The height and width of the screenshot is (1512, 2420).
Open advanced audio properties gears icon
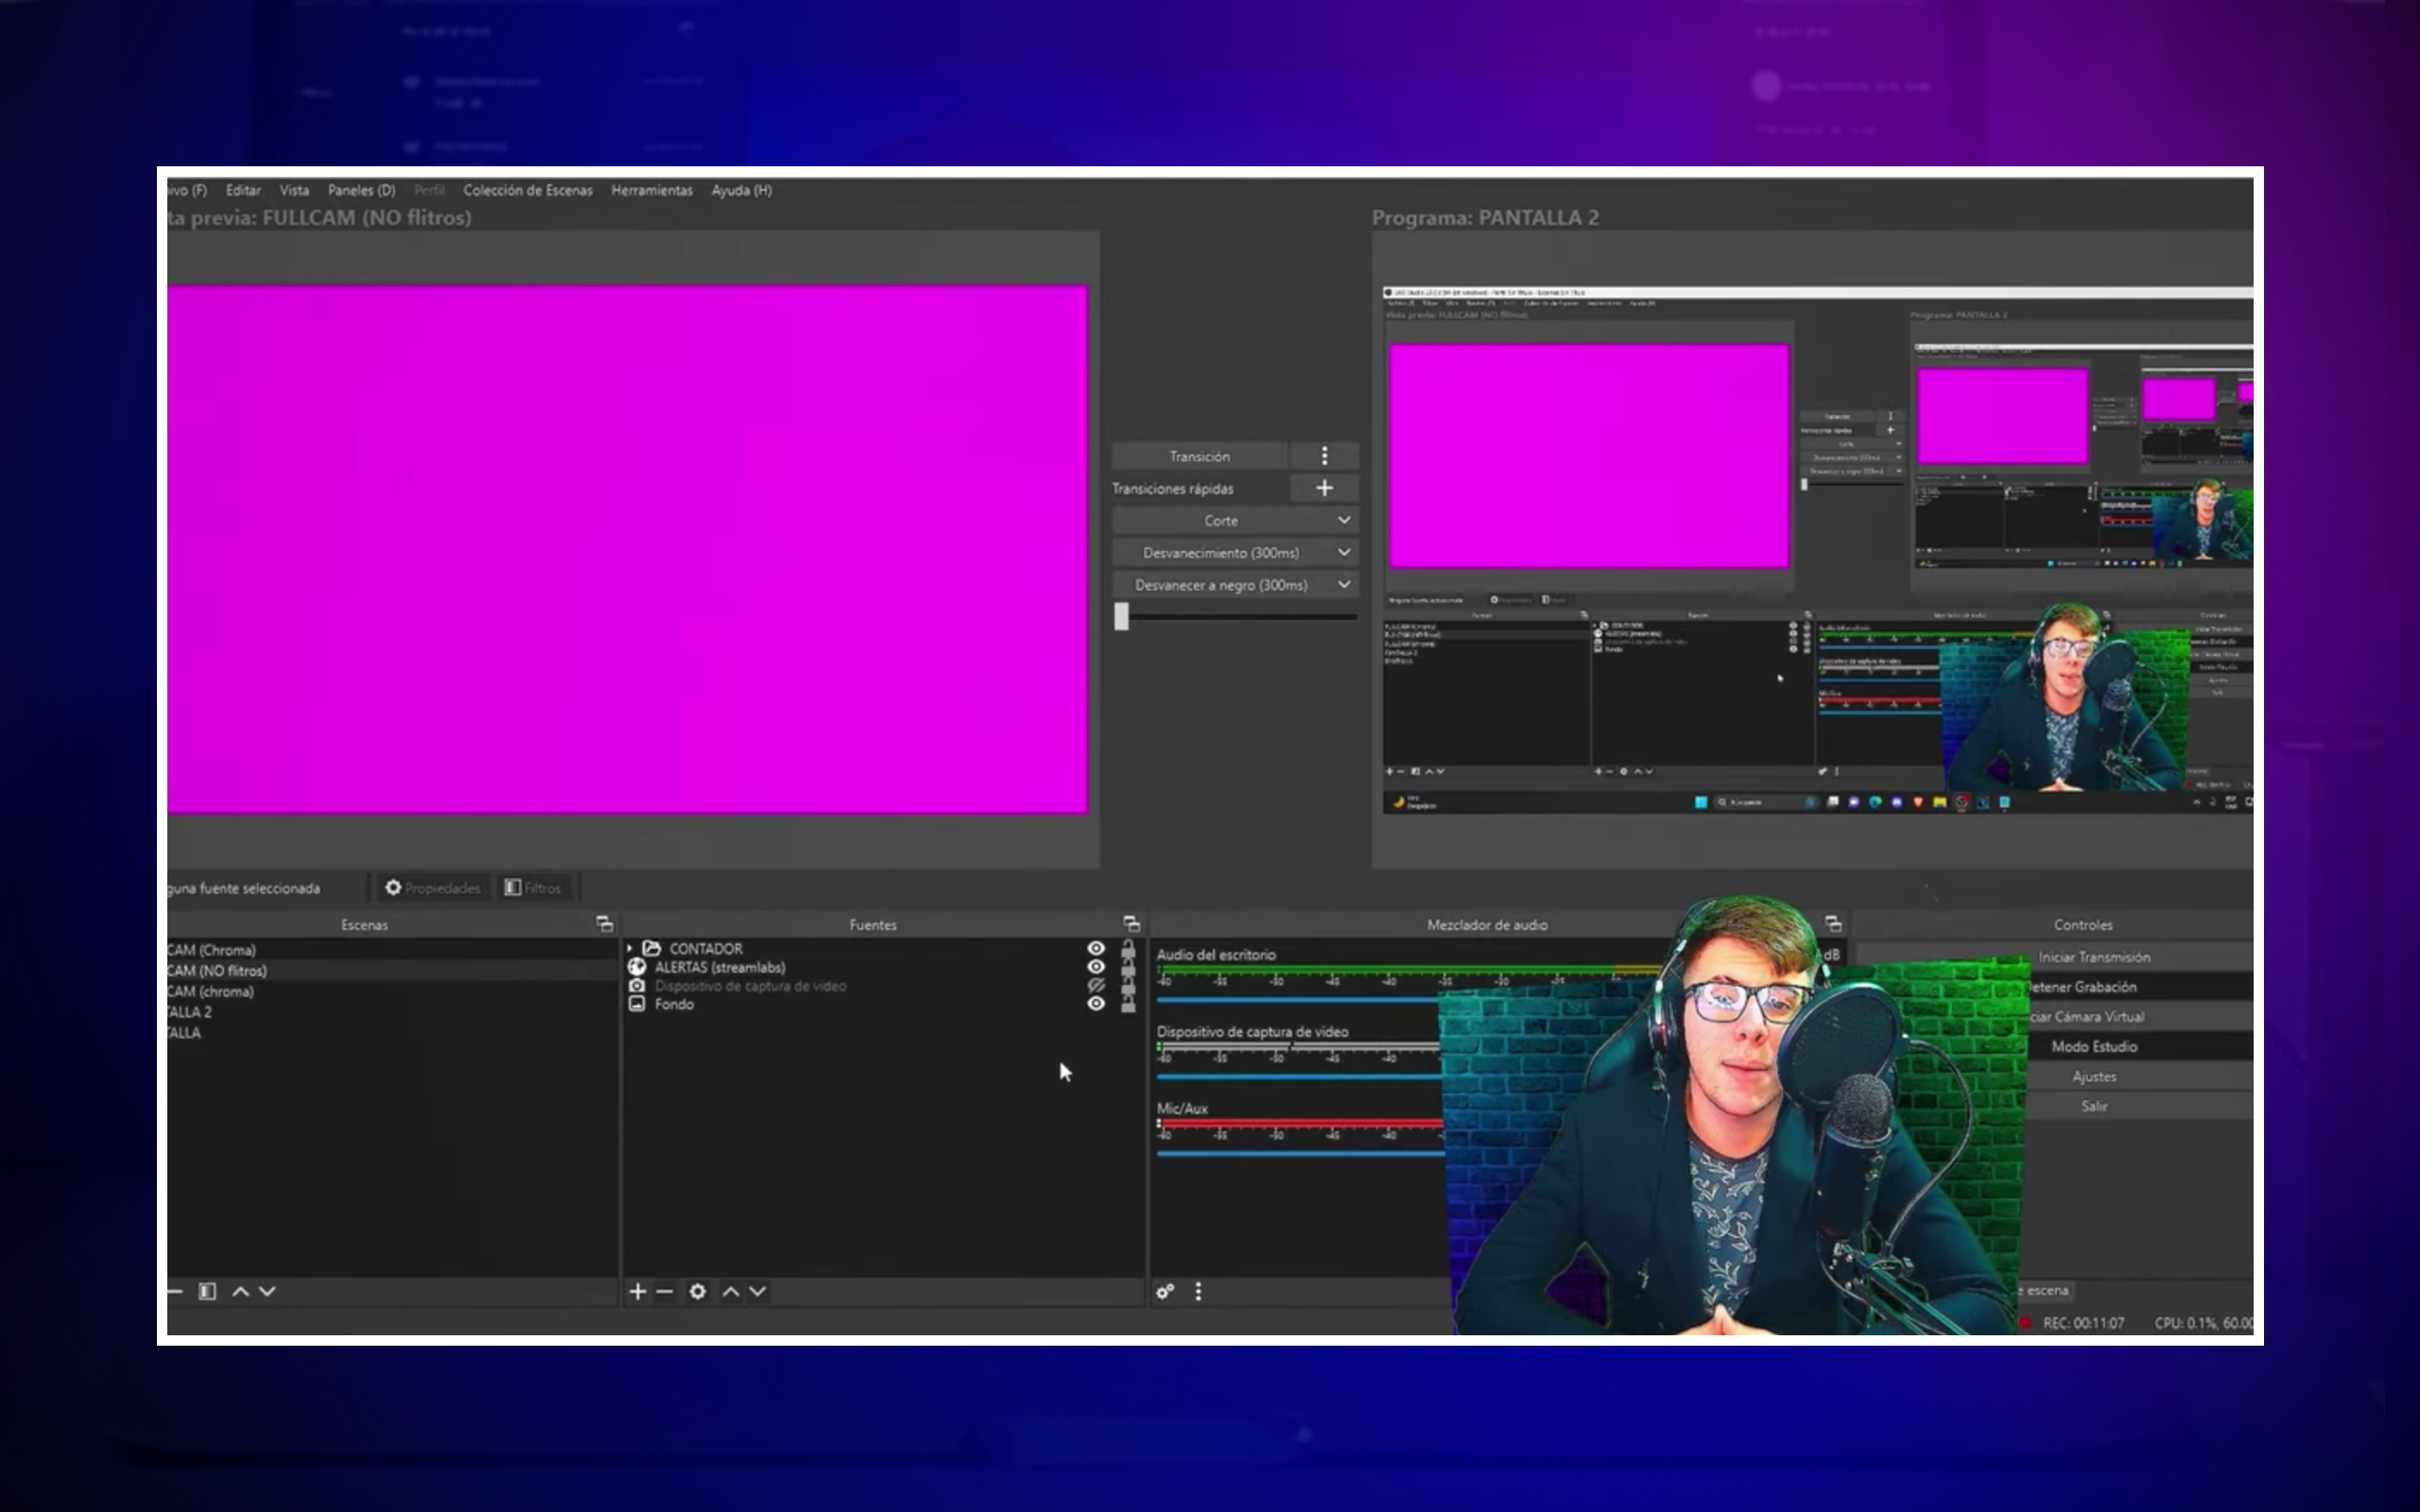pos(1165,1291)
